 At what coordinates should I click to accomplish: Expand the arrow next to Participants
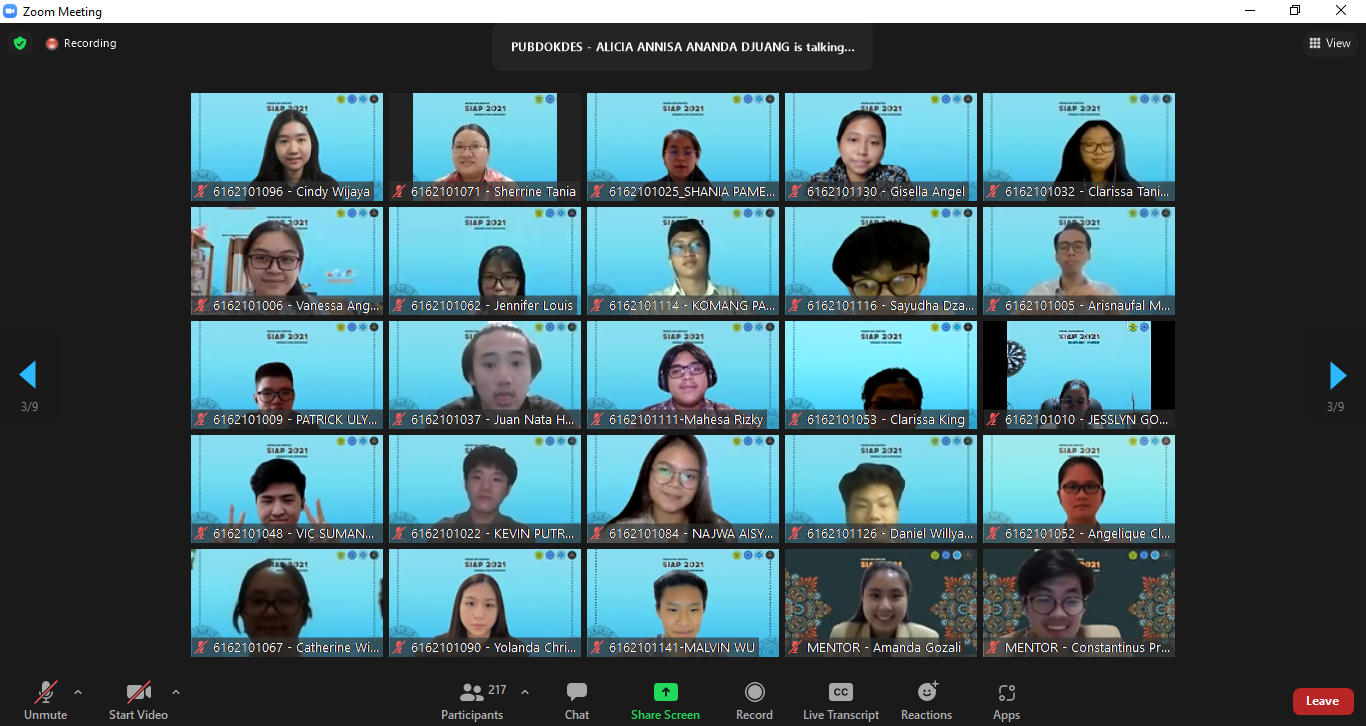pos(525,692)
